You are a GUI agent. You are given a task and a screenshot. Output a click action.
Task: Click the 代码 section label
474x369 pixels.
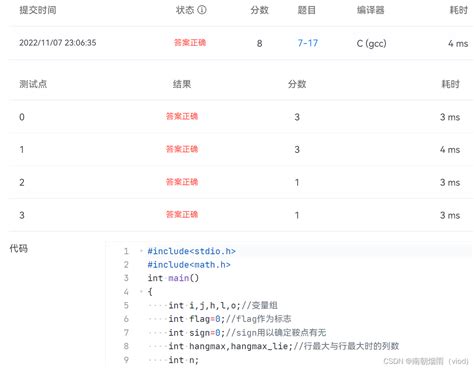19,248
